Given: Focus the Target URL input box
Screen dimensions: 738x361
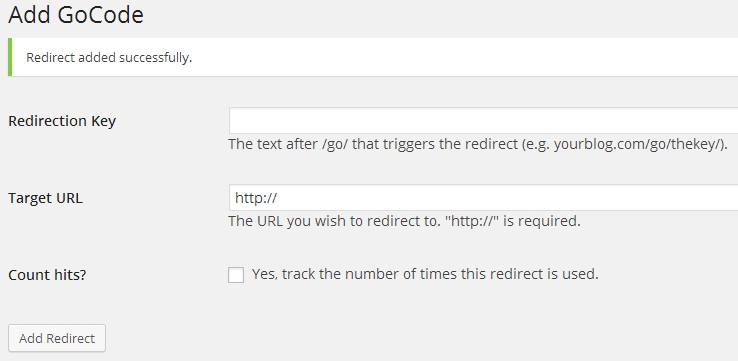Looking at the screenshot, I should coord(483,198).
